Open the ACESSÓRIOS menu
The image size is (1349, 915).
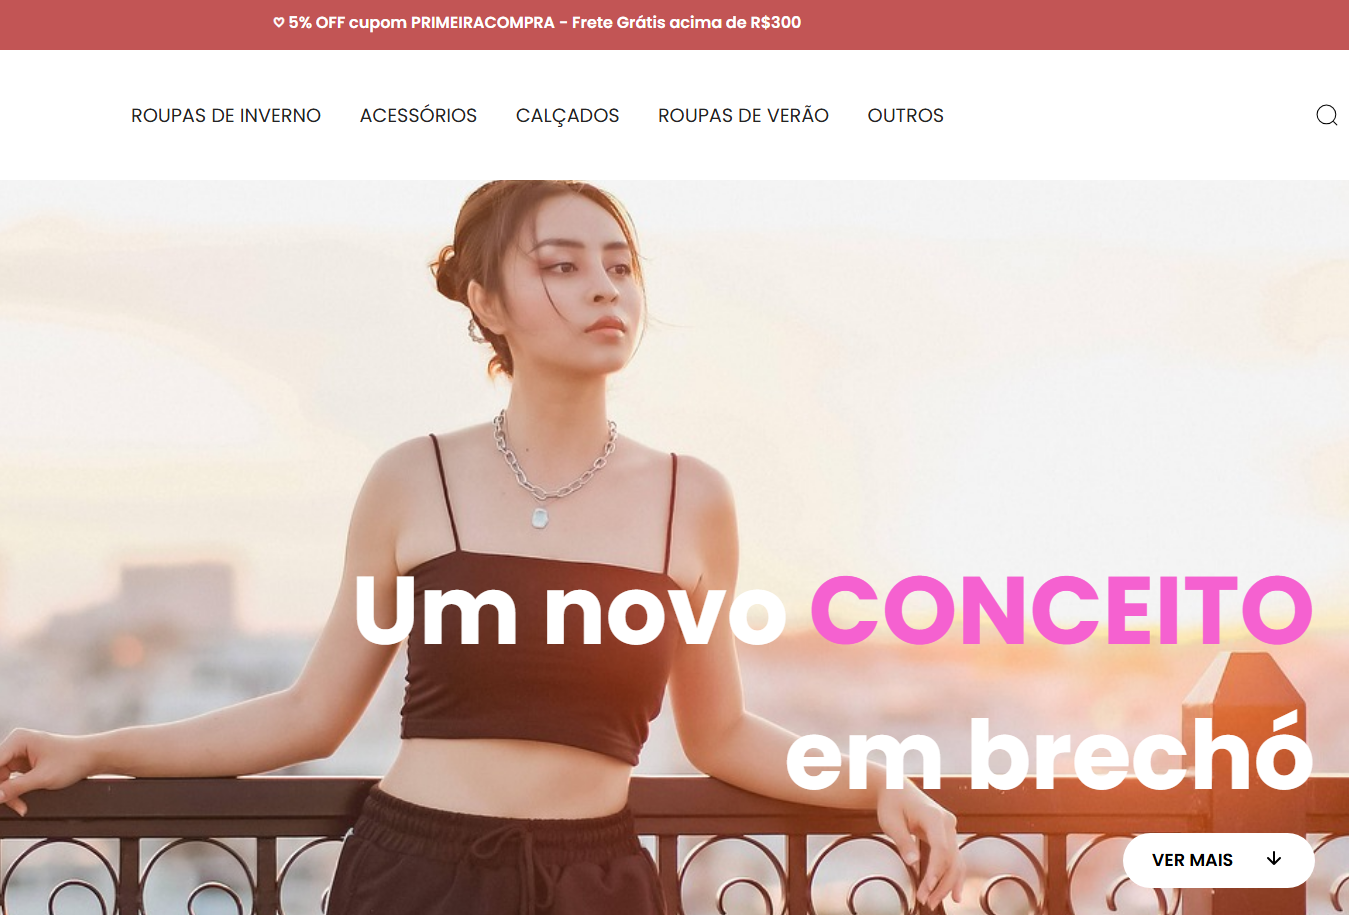(x=418, y=115)
